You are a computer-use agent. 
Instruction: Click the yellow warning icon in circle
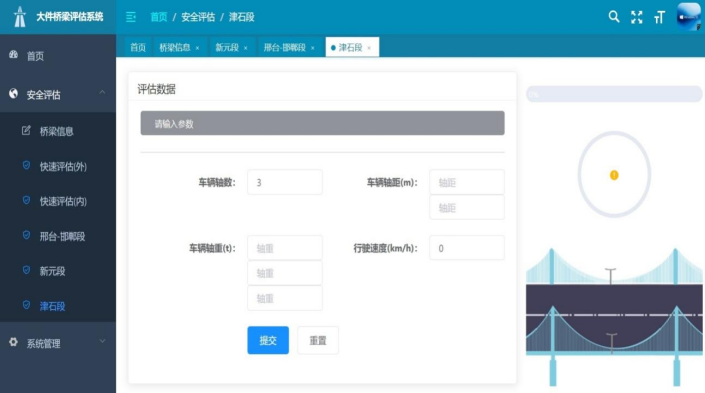[614, 175]
